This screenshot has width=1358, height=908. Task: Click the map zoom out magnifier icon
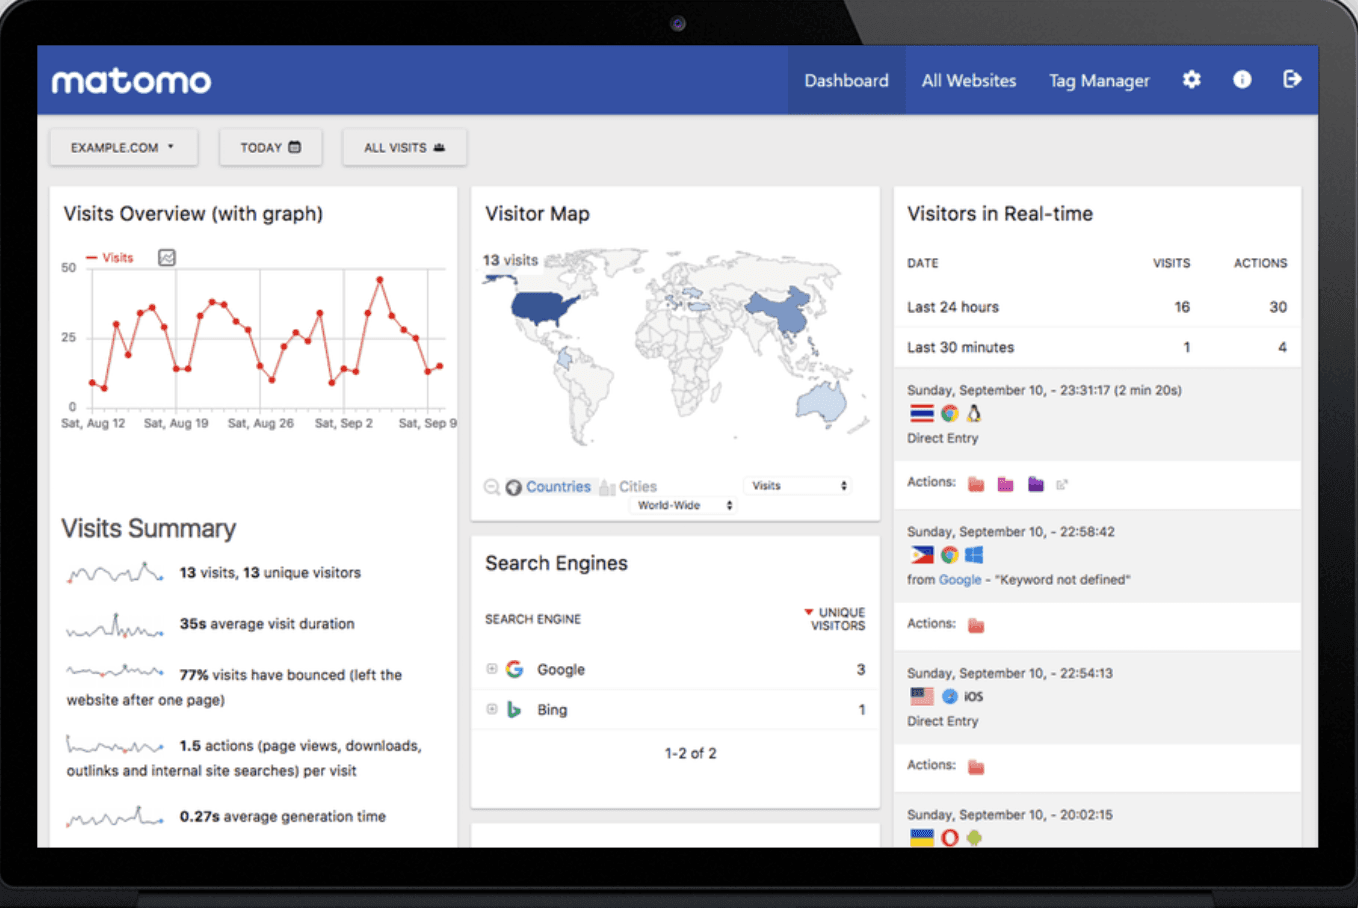point(491,487)
